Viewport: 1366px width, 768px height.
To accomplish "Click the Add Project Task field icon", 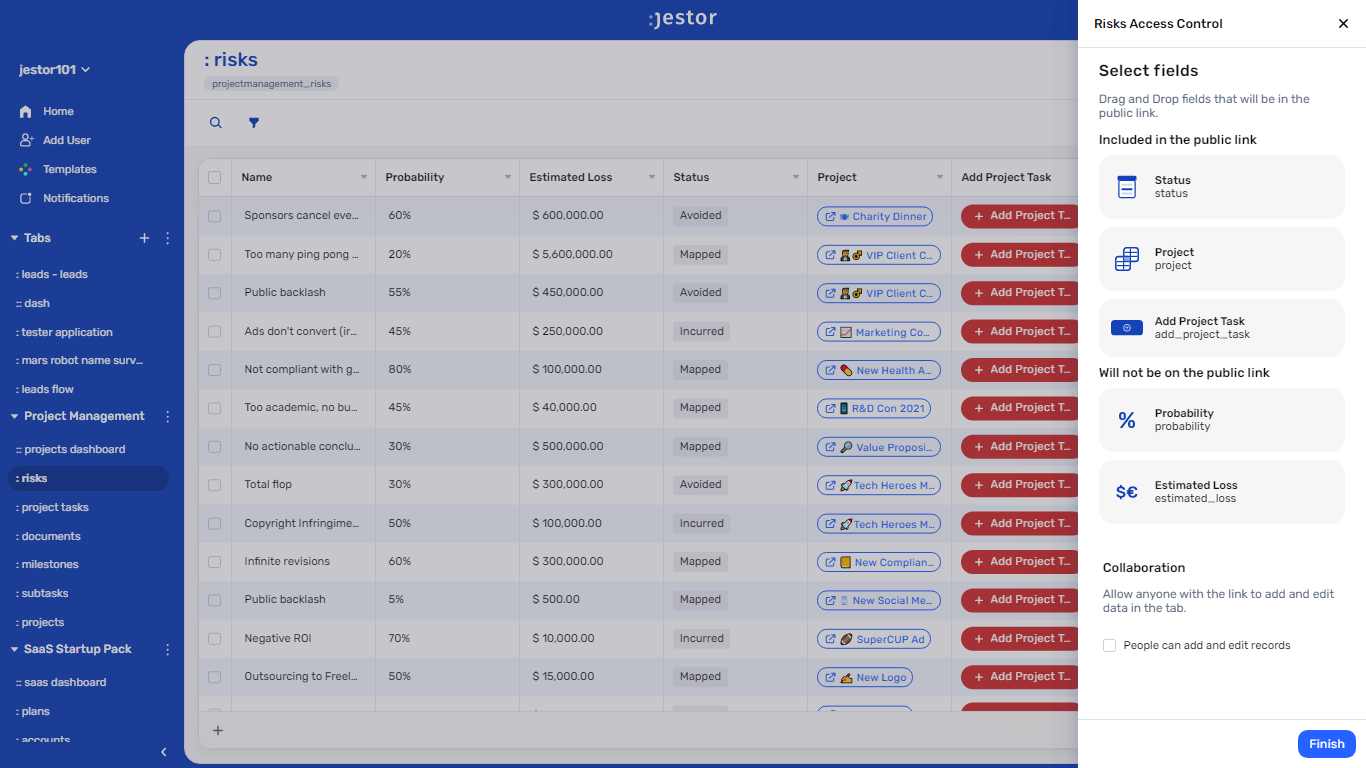I will pyautogui.click(x=1127, y=328).
